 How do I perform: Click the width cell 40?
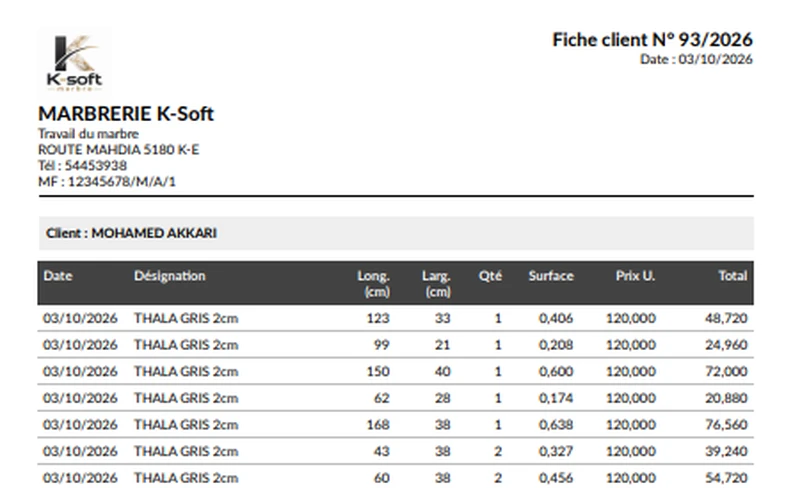pyautogui.click(x=443, y=372)
